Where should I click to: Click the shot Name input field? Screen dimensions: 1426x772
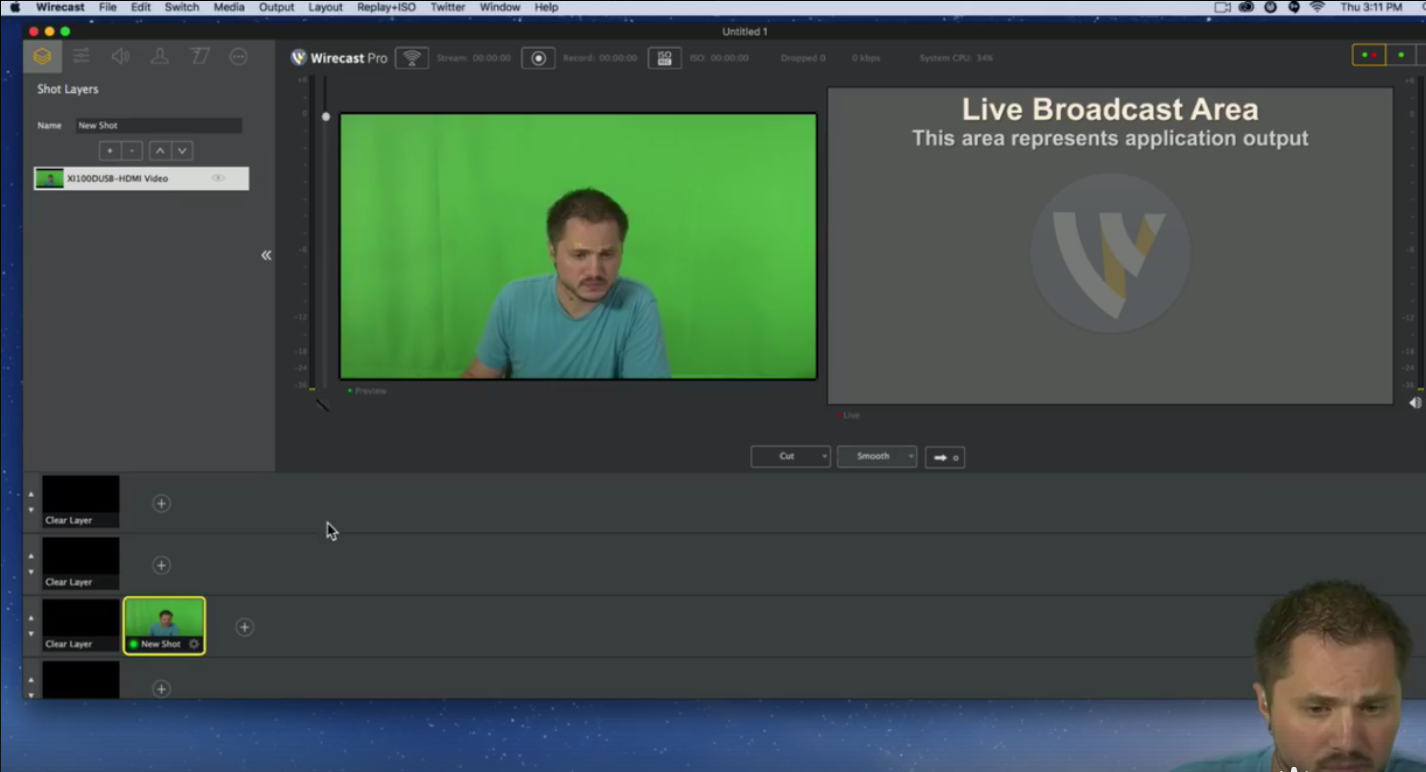coord(158,126)
